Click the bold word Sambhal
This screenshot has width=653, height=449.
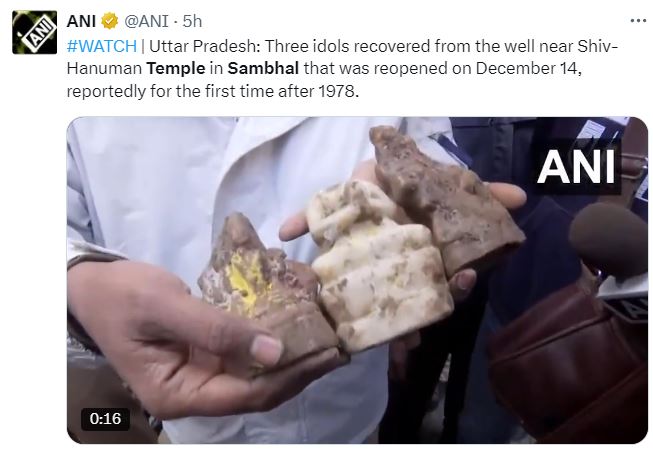(x=263, y=68)
